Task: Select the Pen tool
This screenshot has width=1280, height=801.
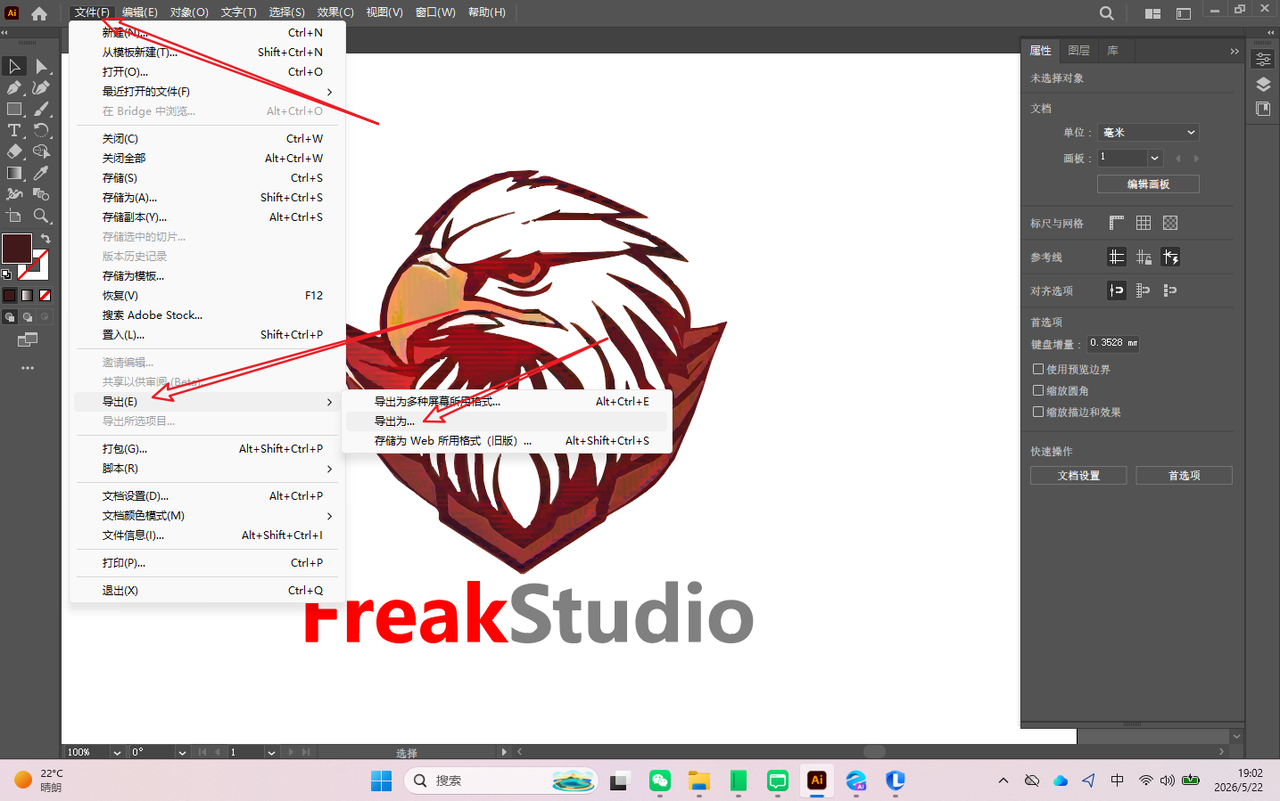Action: 14,87
